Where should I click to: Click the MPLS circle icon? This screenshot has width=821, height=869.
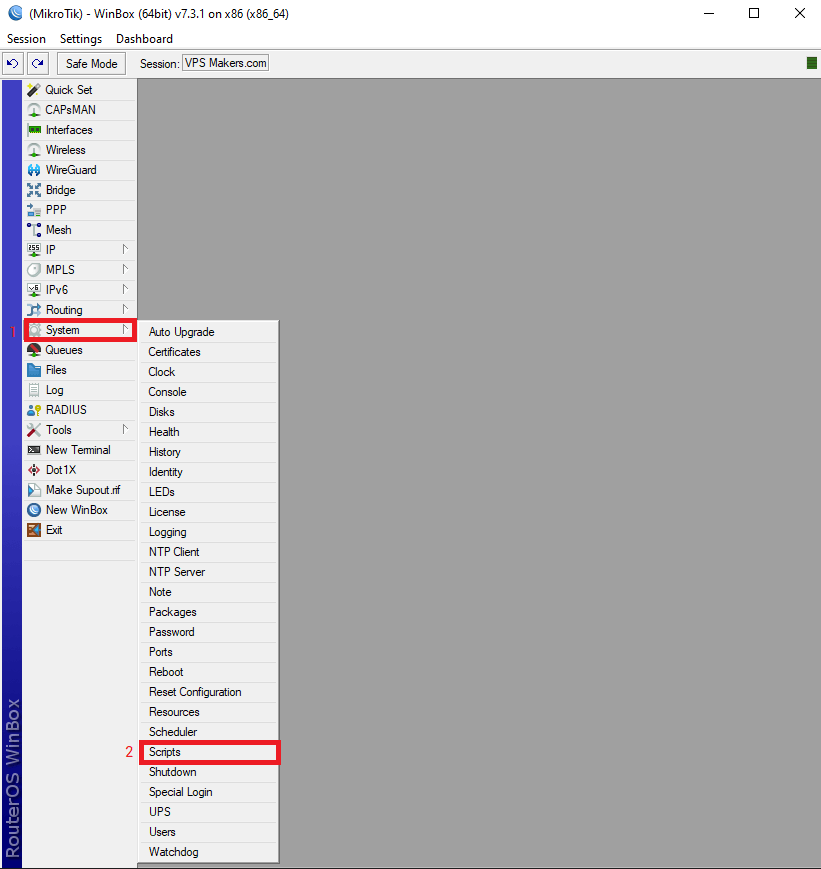coord(34,270)
